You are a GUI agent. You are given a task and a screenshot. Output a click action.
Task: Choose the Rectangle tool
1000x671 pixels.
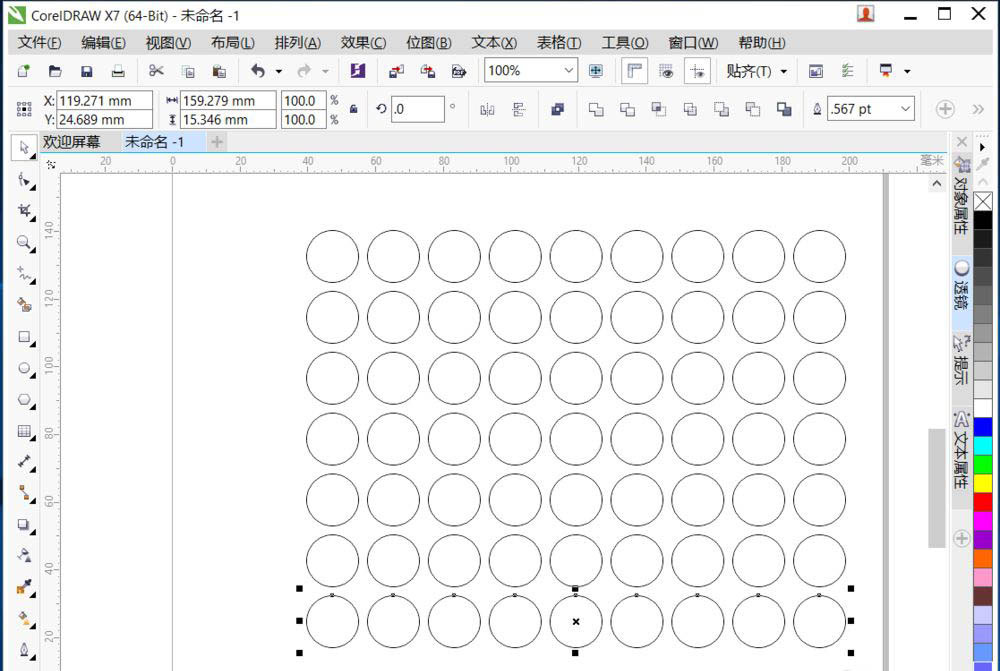(x=24, y=337)
